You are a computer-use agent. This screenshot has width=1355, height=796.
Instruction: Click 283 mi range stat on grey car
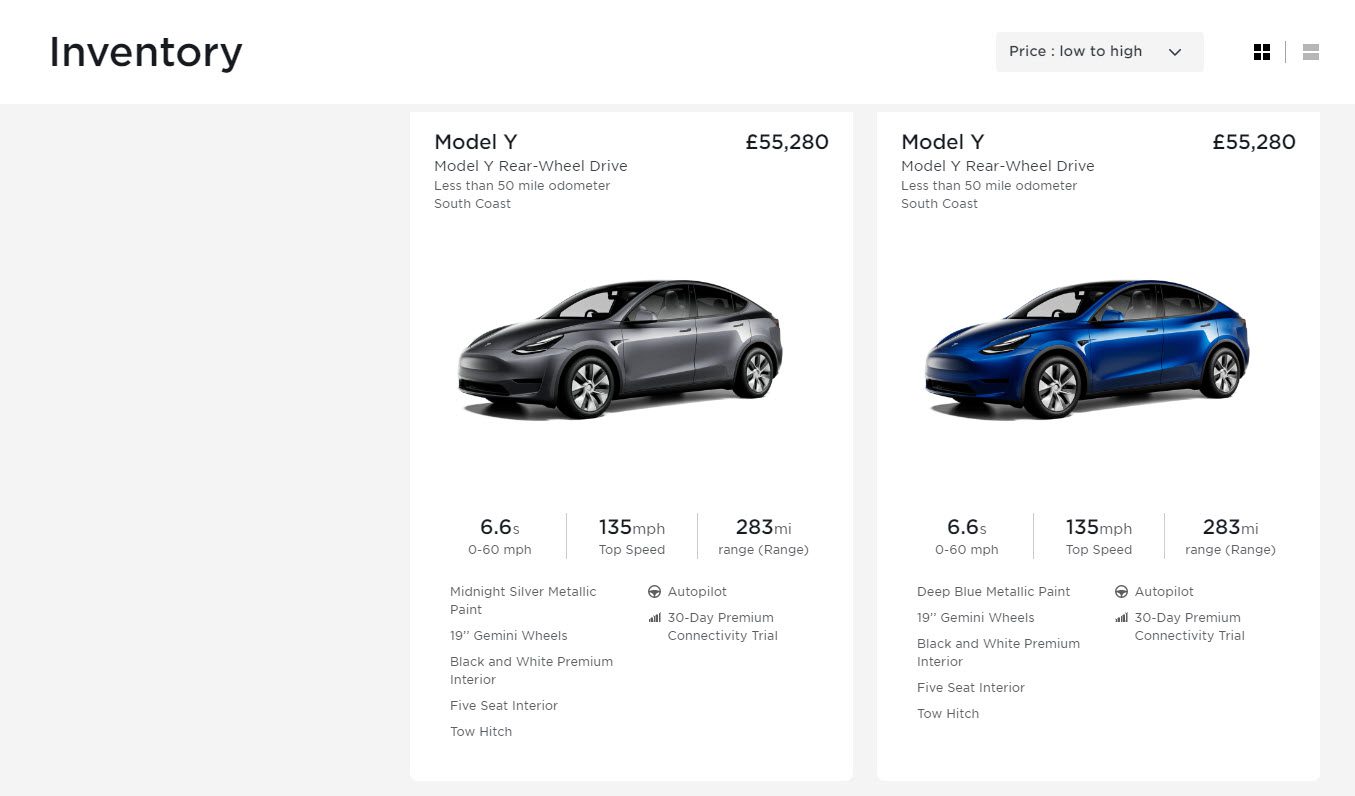763,536
